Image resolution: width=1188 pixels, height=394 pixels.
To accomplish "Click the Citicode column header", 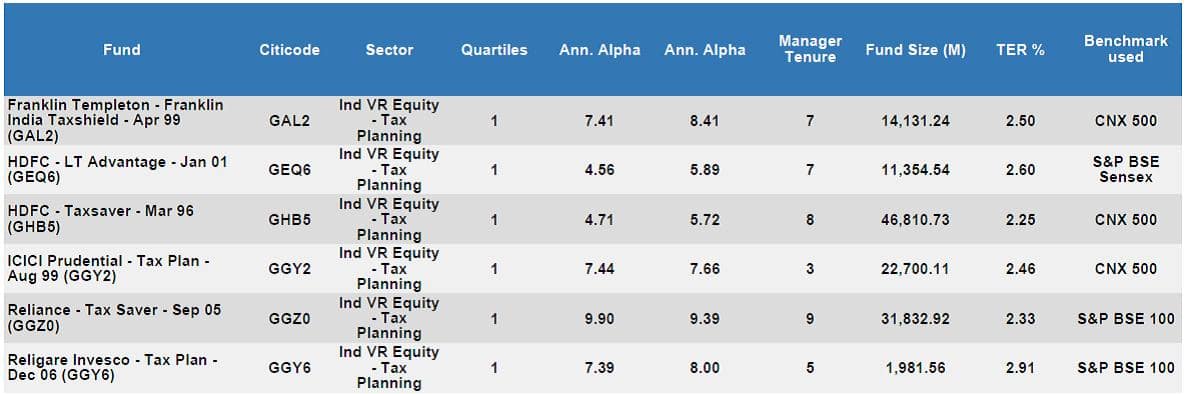I will point(289,50).
